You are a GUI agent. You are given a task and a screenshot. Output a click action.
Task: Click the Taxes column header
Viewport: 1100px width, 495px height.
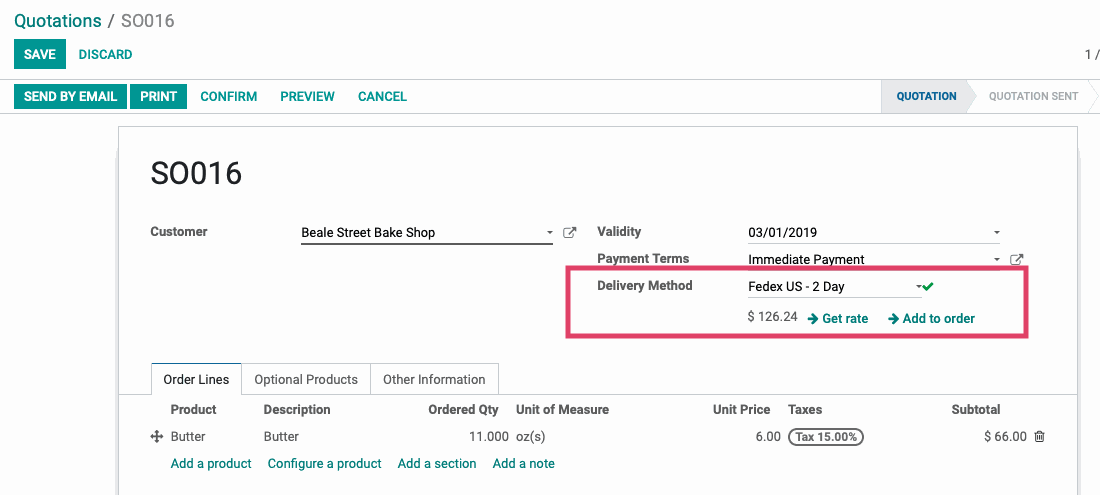pos(805,409)
